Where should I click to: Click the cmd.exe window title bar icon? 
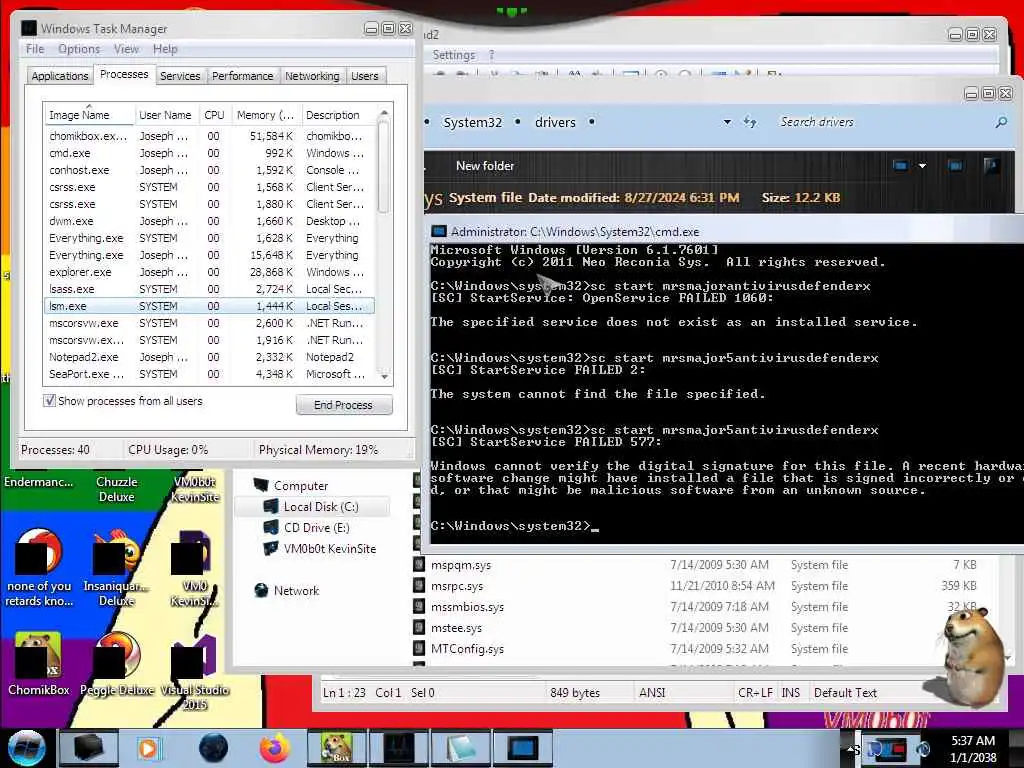(x=439, y=232)
